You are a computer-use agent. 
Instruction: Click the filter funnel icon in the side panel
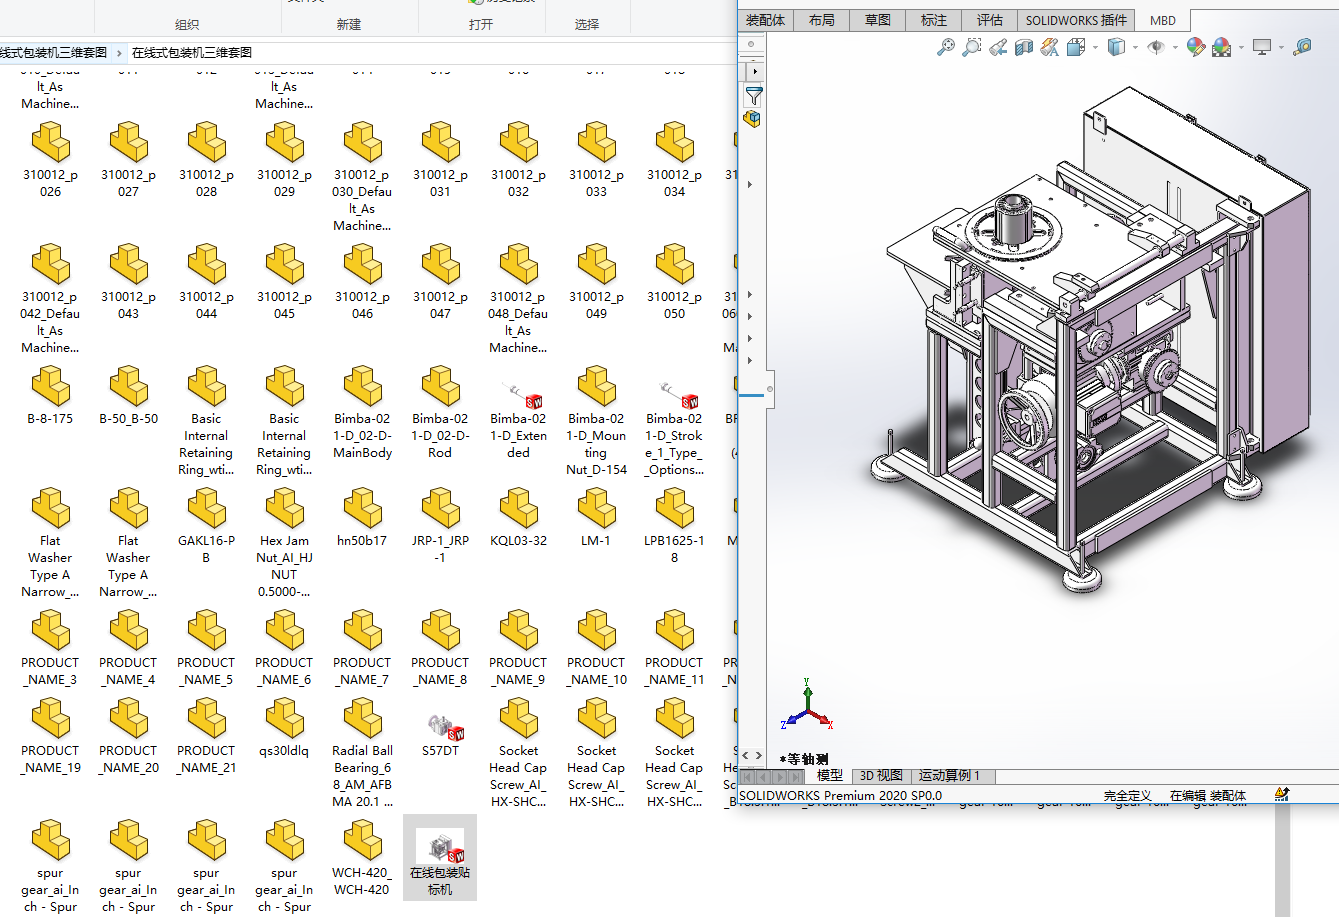pos(754,96)
